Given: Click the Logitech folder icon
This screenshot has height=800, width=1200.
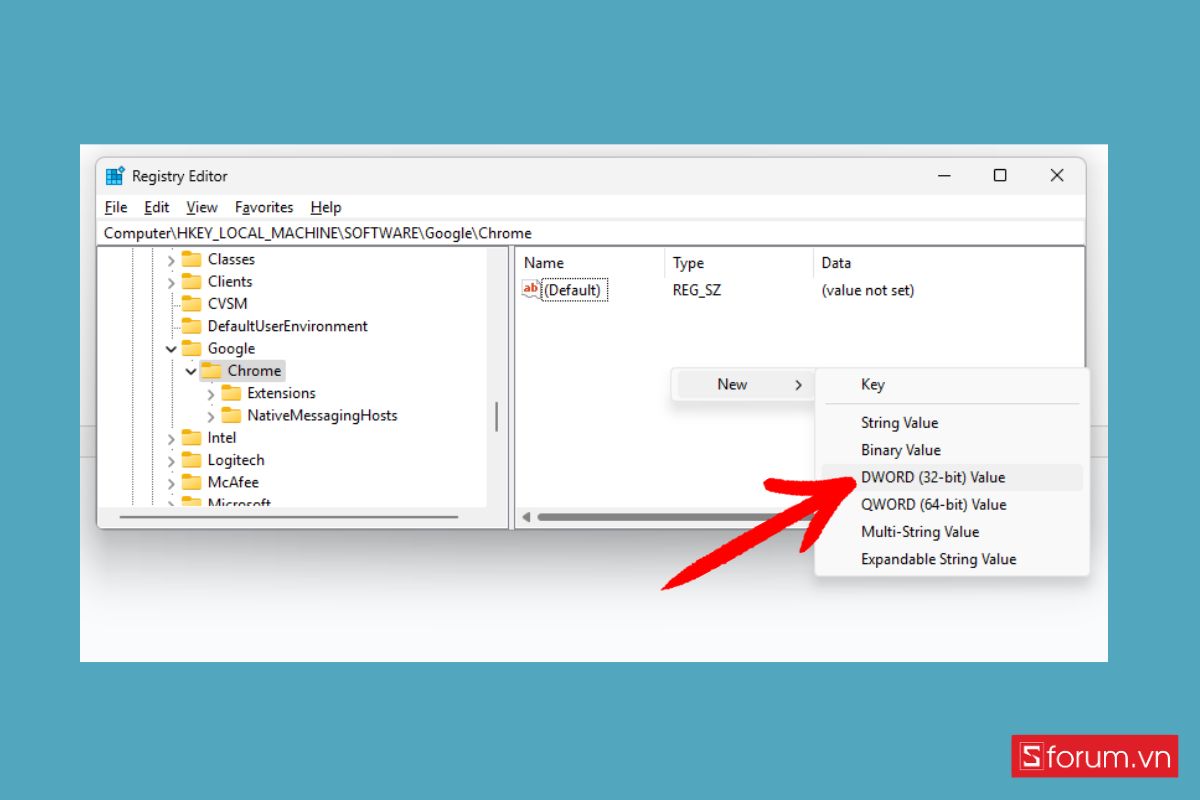Looking at the screenshot, I should (x=191, y=460).
